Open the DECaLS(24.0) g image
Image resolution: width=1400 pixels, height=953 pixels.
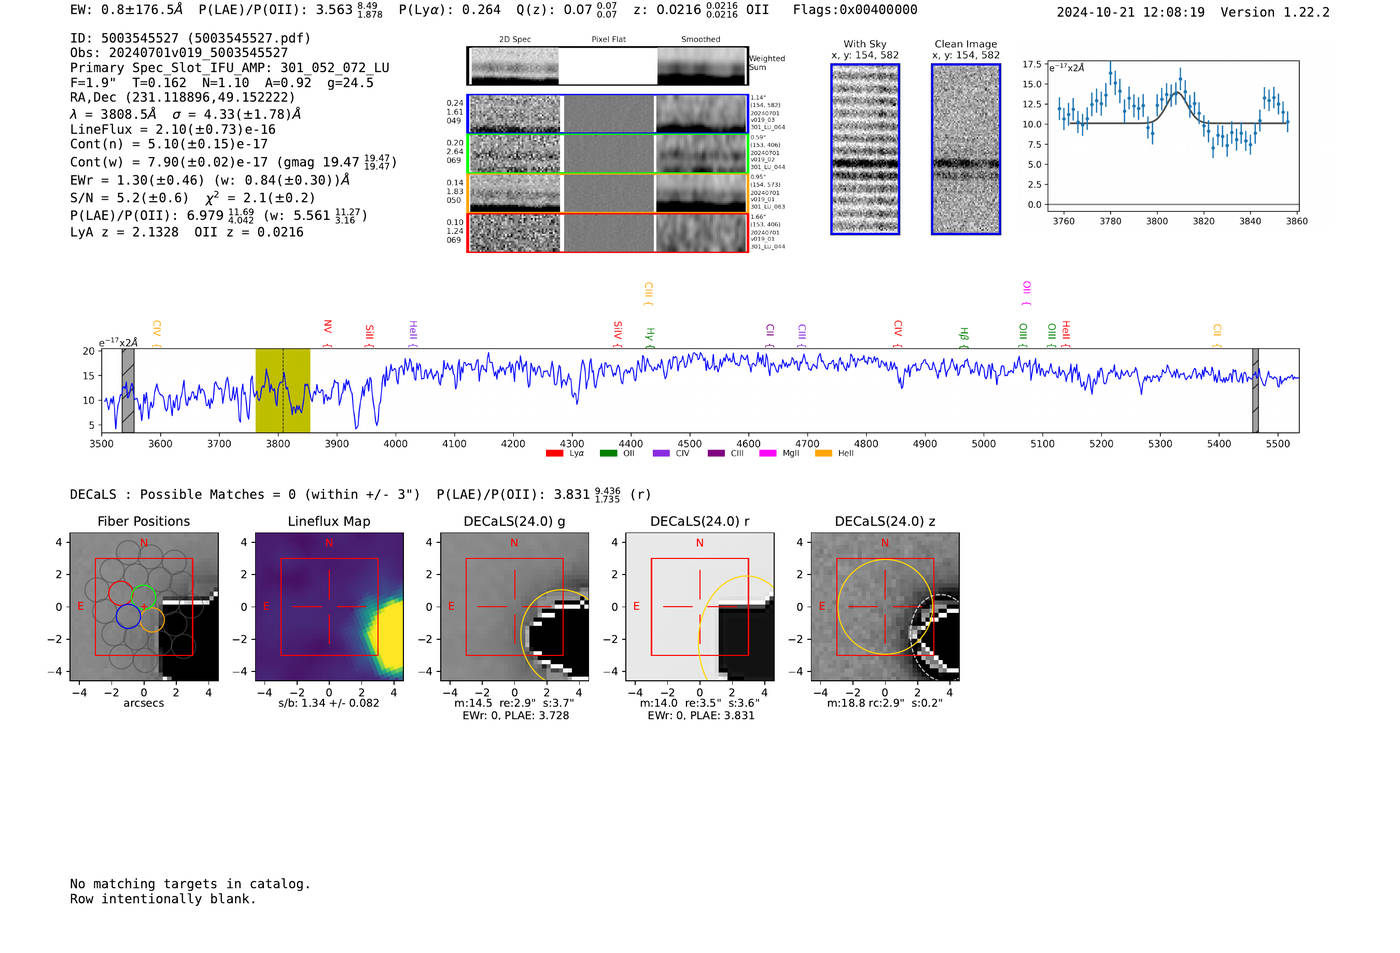[514, 607]
